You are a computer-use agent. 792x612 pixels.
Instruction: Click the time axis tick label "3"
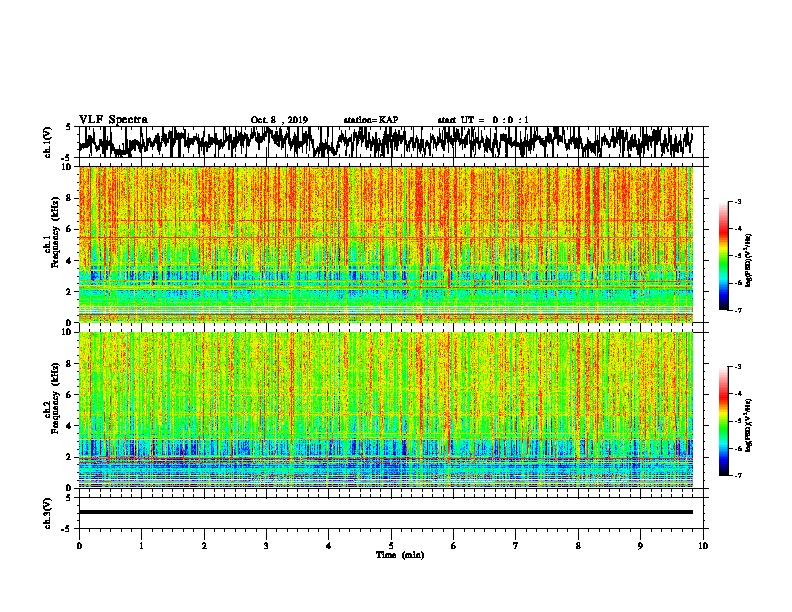(x=266, y=545)
